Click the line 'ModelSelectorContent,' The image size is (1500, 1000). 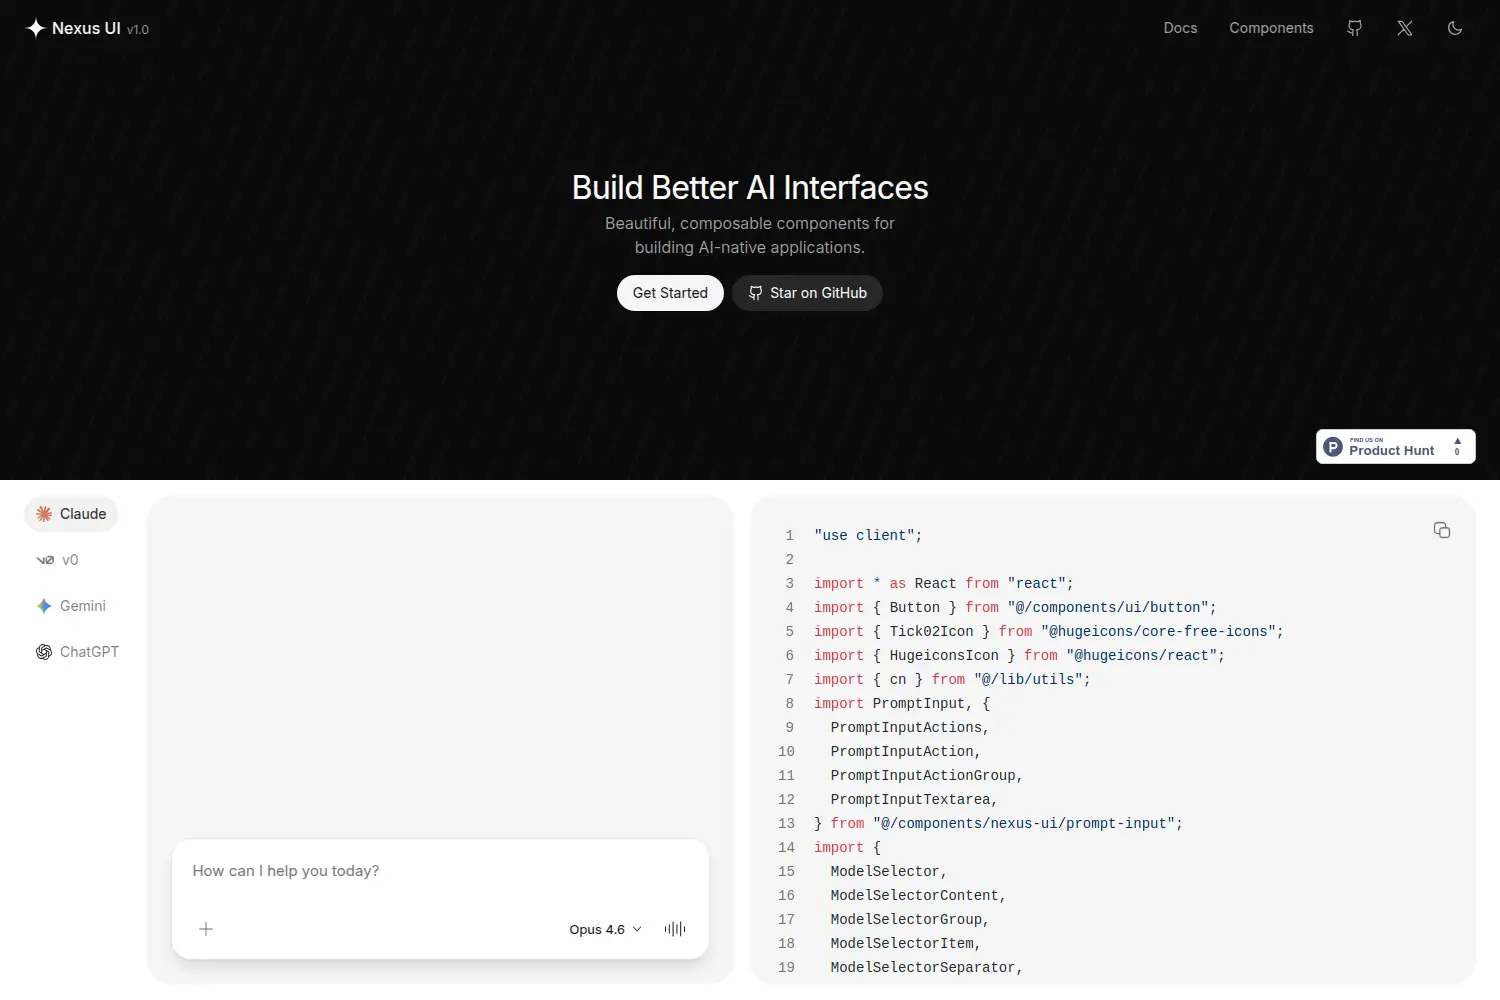pyautogui.click(x=918, y=895)
